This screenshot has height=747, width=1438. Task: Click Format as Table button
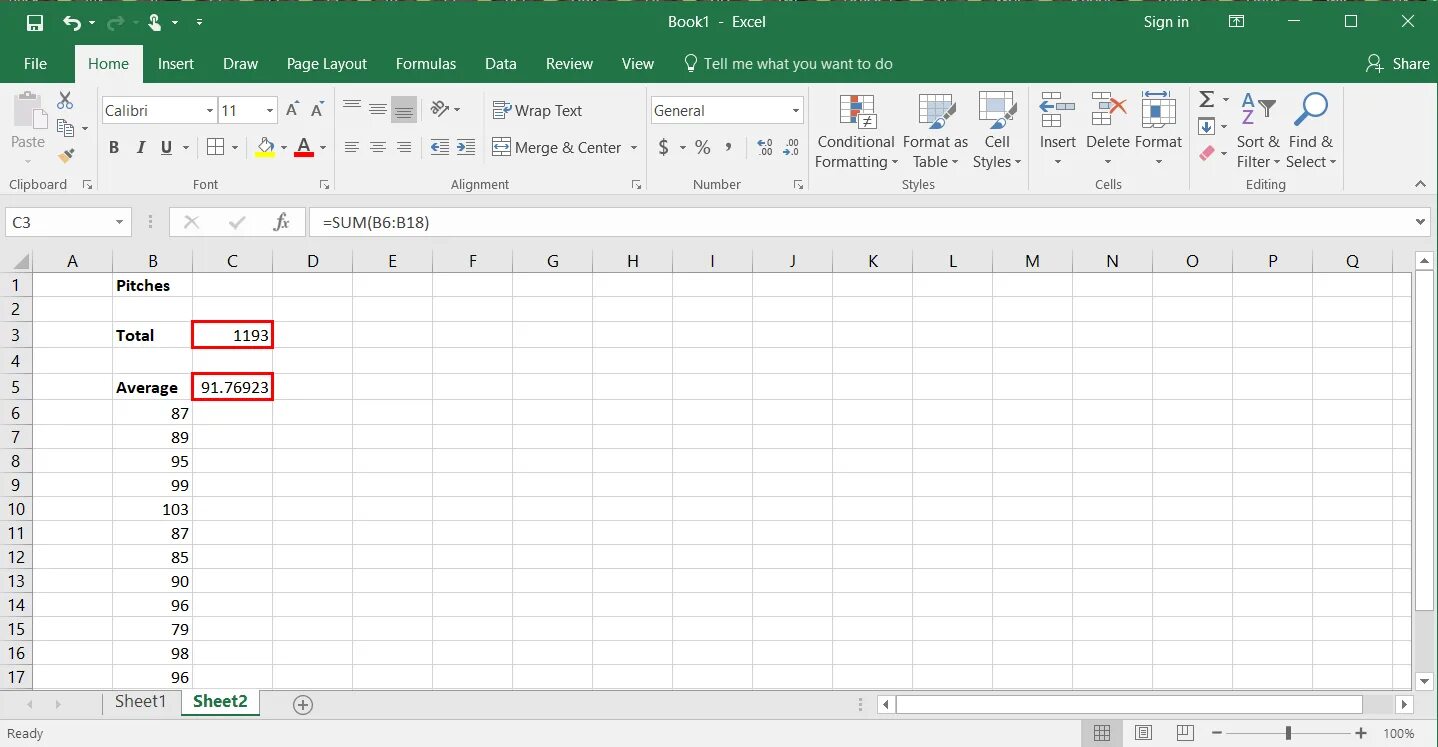click(935, 131)
